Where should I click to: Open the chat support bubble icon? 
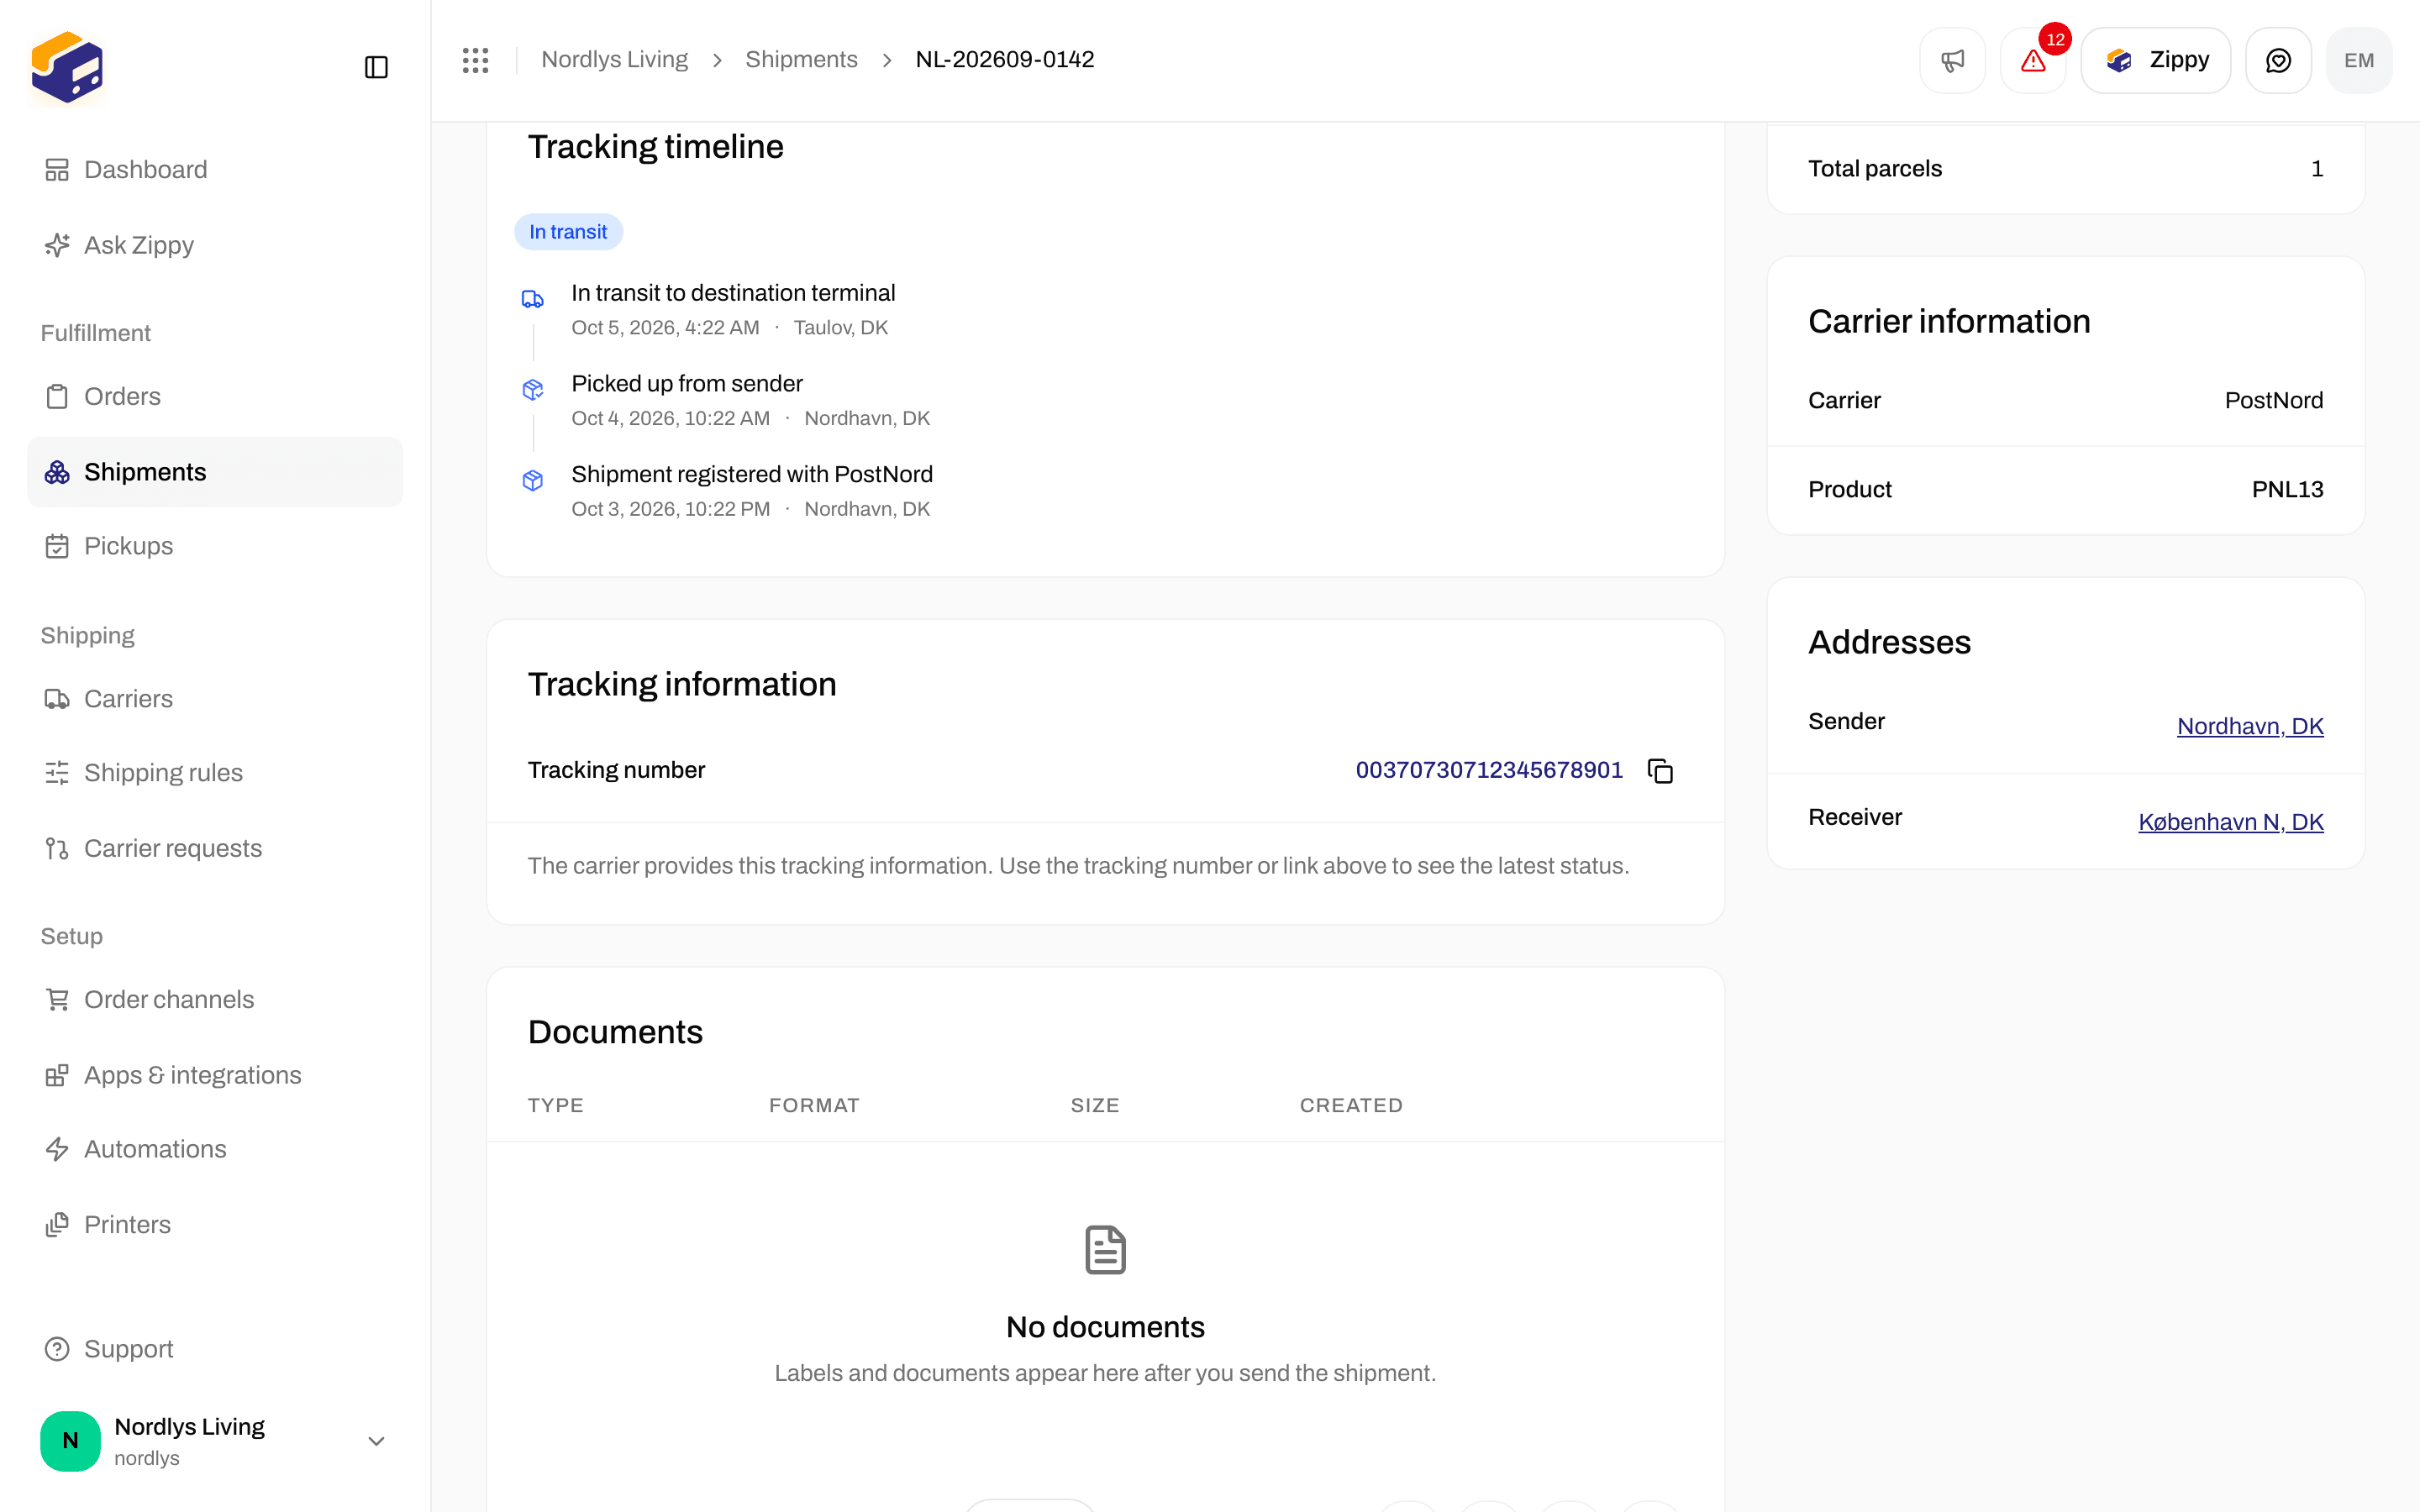[x=2278, y=60]
